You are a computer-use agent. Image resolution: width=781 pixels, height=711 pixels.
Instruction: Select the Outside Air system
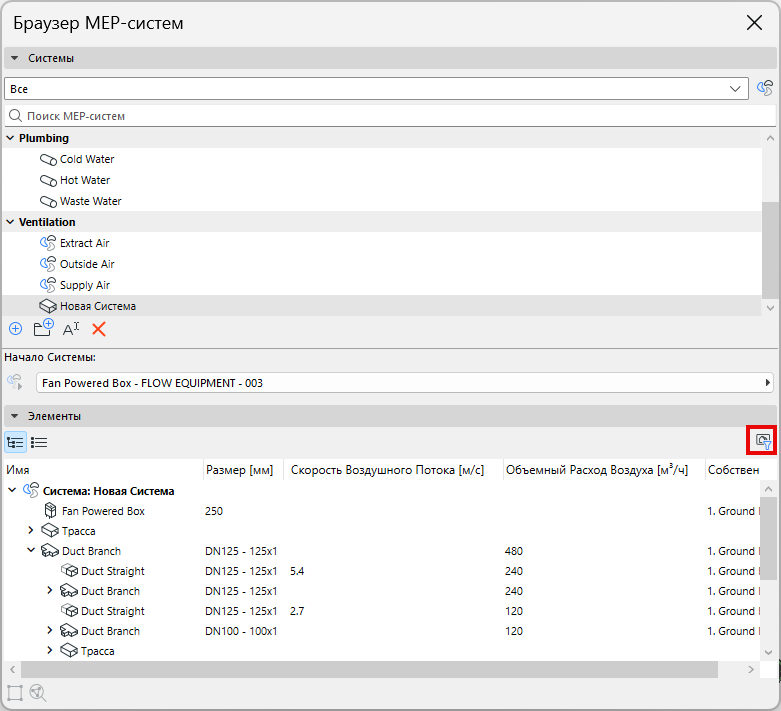[x=382, y=264]
